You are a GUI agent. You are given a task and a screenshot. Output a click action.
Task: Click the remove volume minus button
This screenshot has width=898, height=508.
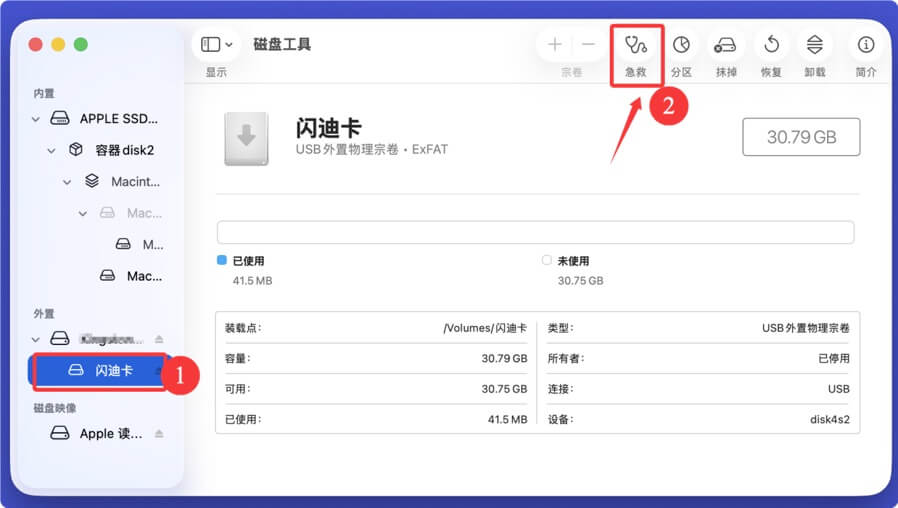tap(588, 45)
